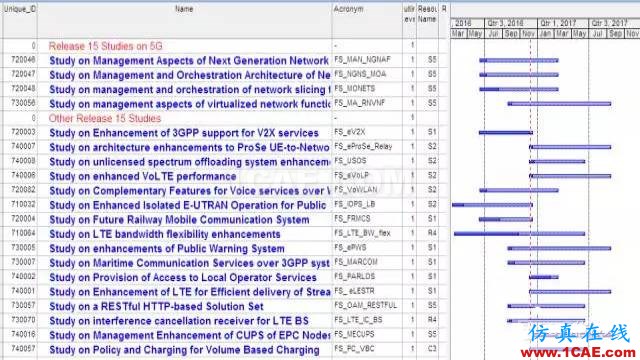Open 'Study on management aspects of virtualized network' row
This screenshot has height=360, width=640.
[x=190, y=104]
